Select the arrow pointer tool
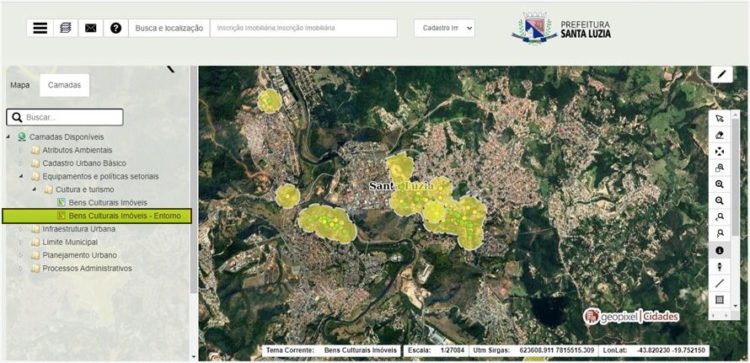The image size is (750, 363). [719, 119]
